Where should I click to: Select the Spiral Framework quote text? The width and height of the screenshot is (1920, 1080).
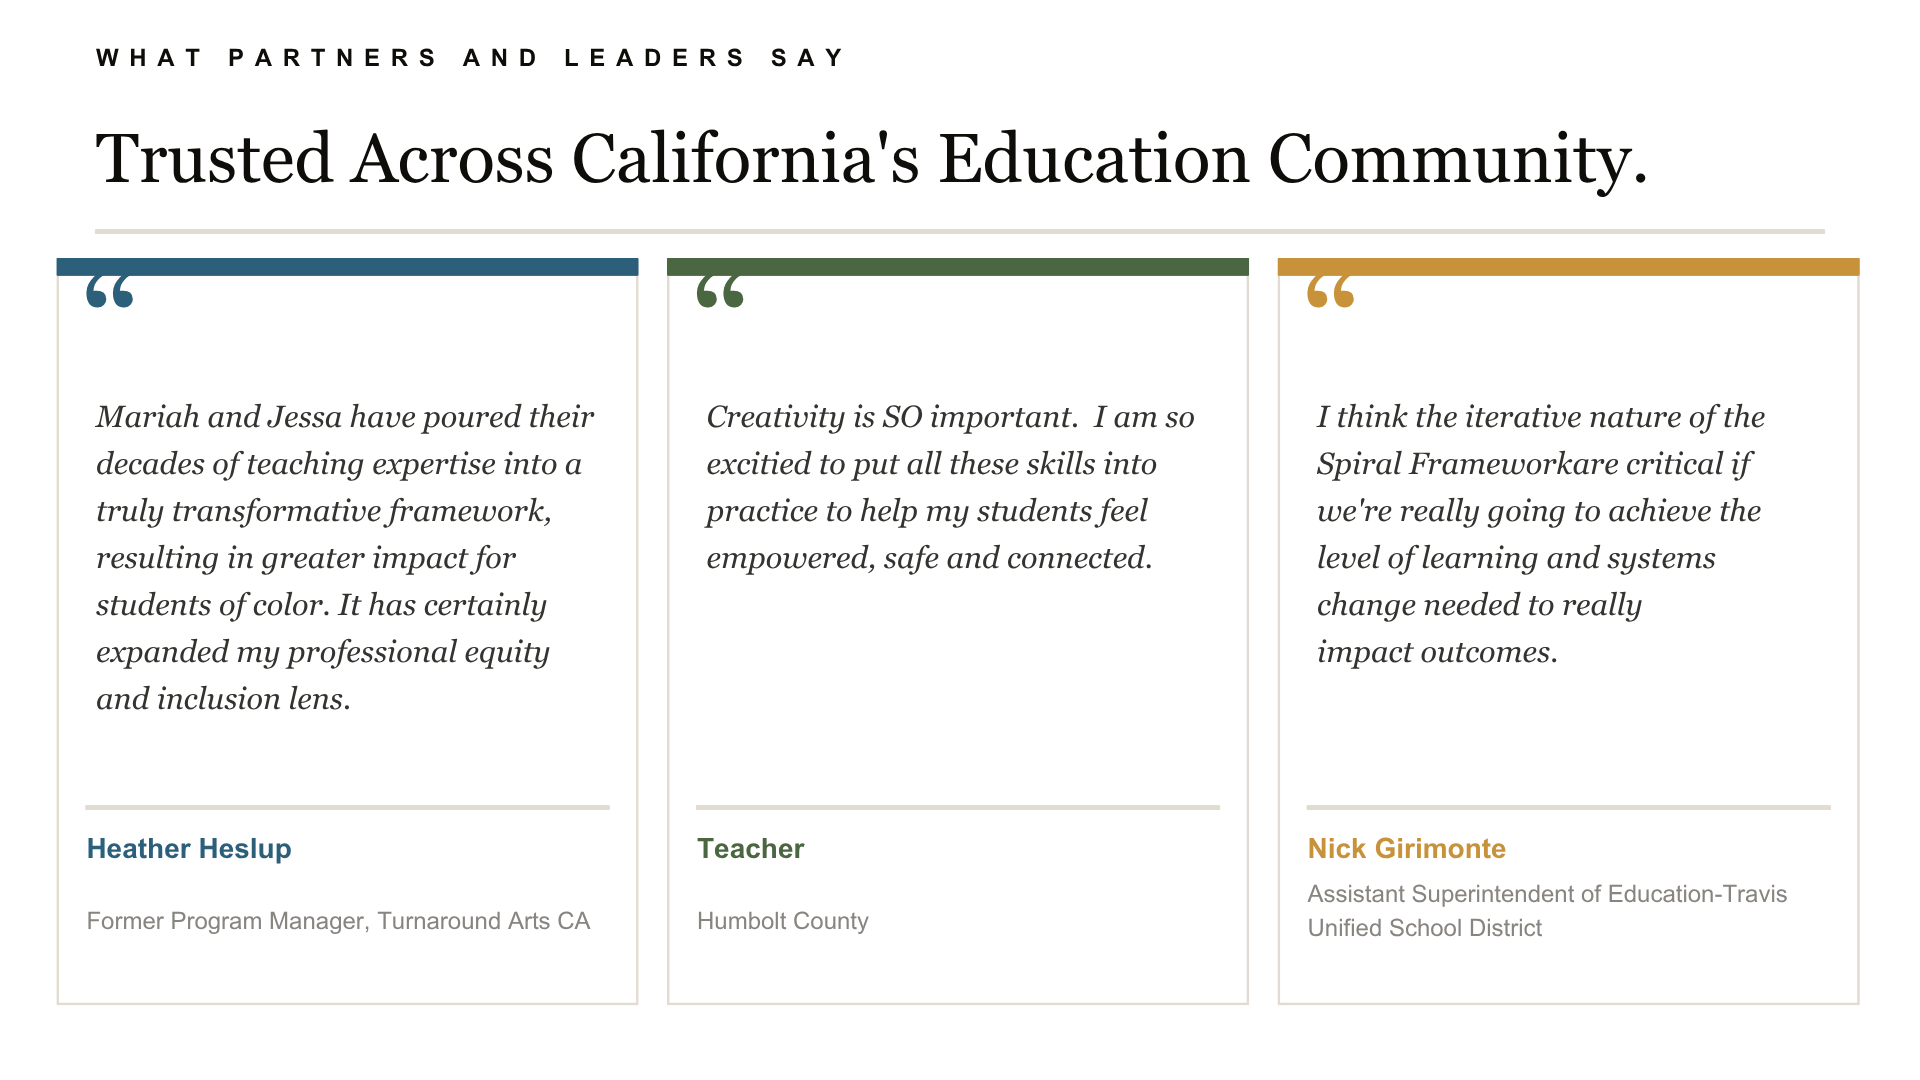pos(1541,534)
